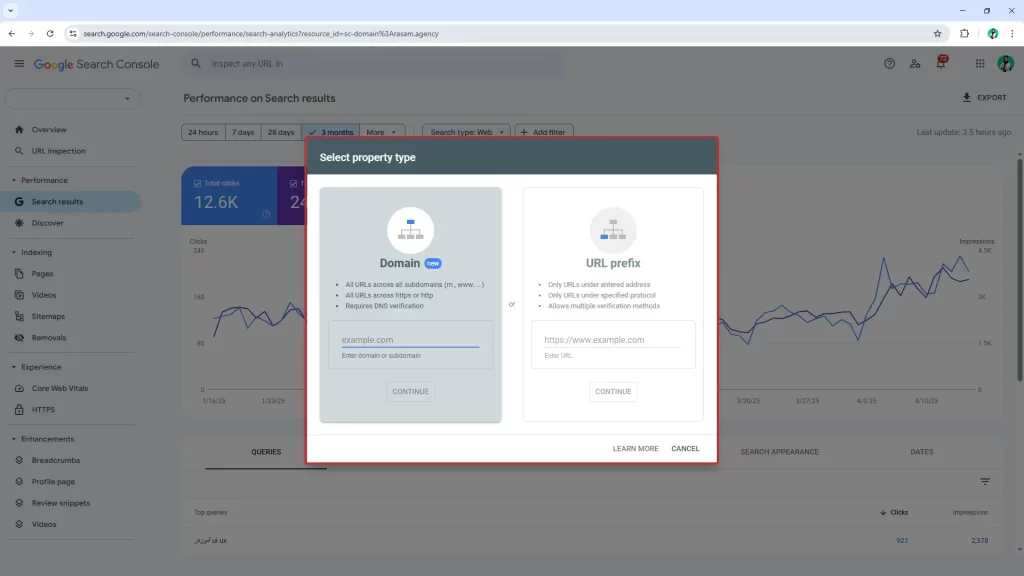Open the Overview page in the sidebar
This screenshot has height=576, width=1024.
tap(49, 129)
